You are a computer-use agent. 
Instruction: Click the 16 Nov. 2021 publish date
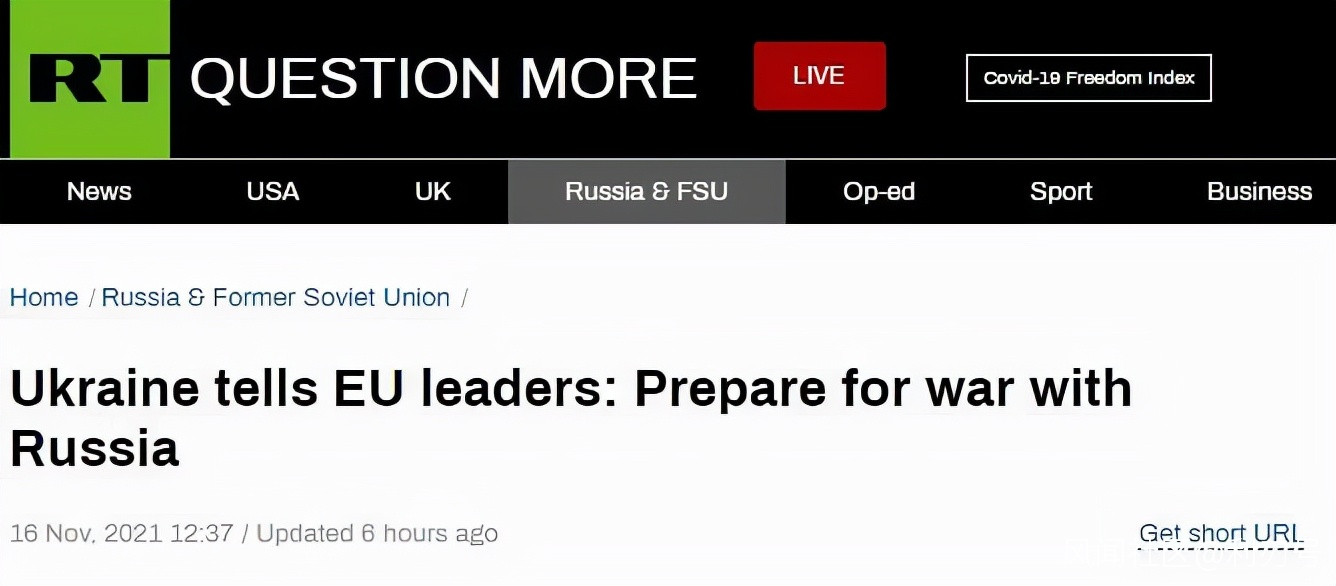click(x=86, y=533)
